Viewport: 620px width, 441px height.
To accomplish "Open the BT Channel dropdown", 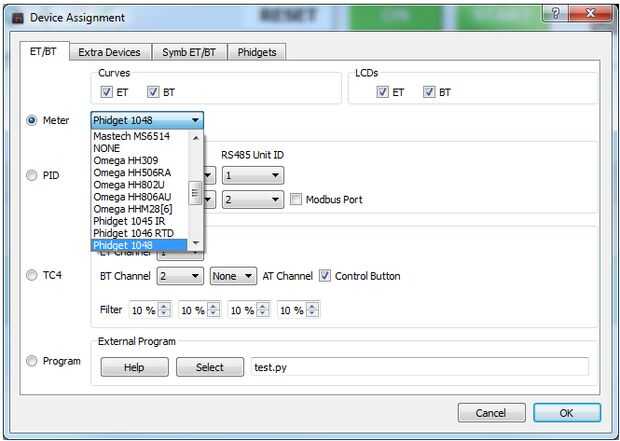I will tap(180, 276).
